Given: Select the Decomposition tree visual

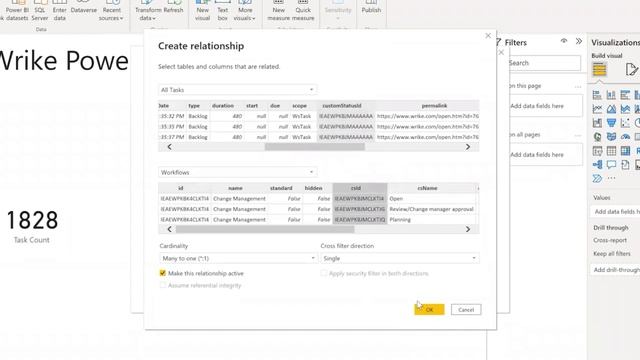Looking at the screenshot, I should [x=597, y=165].
